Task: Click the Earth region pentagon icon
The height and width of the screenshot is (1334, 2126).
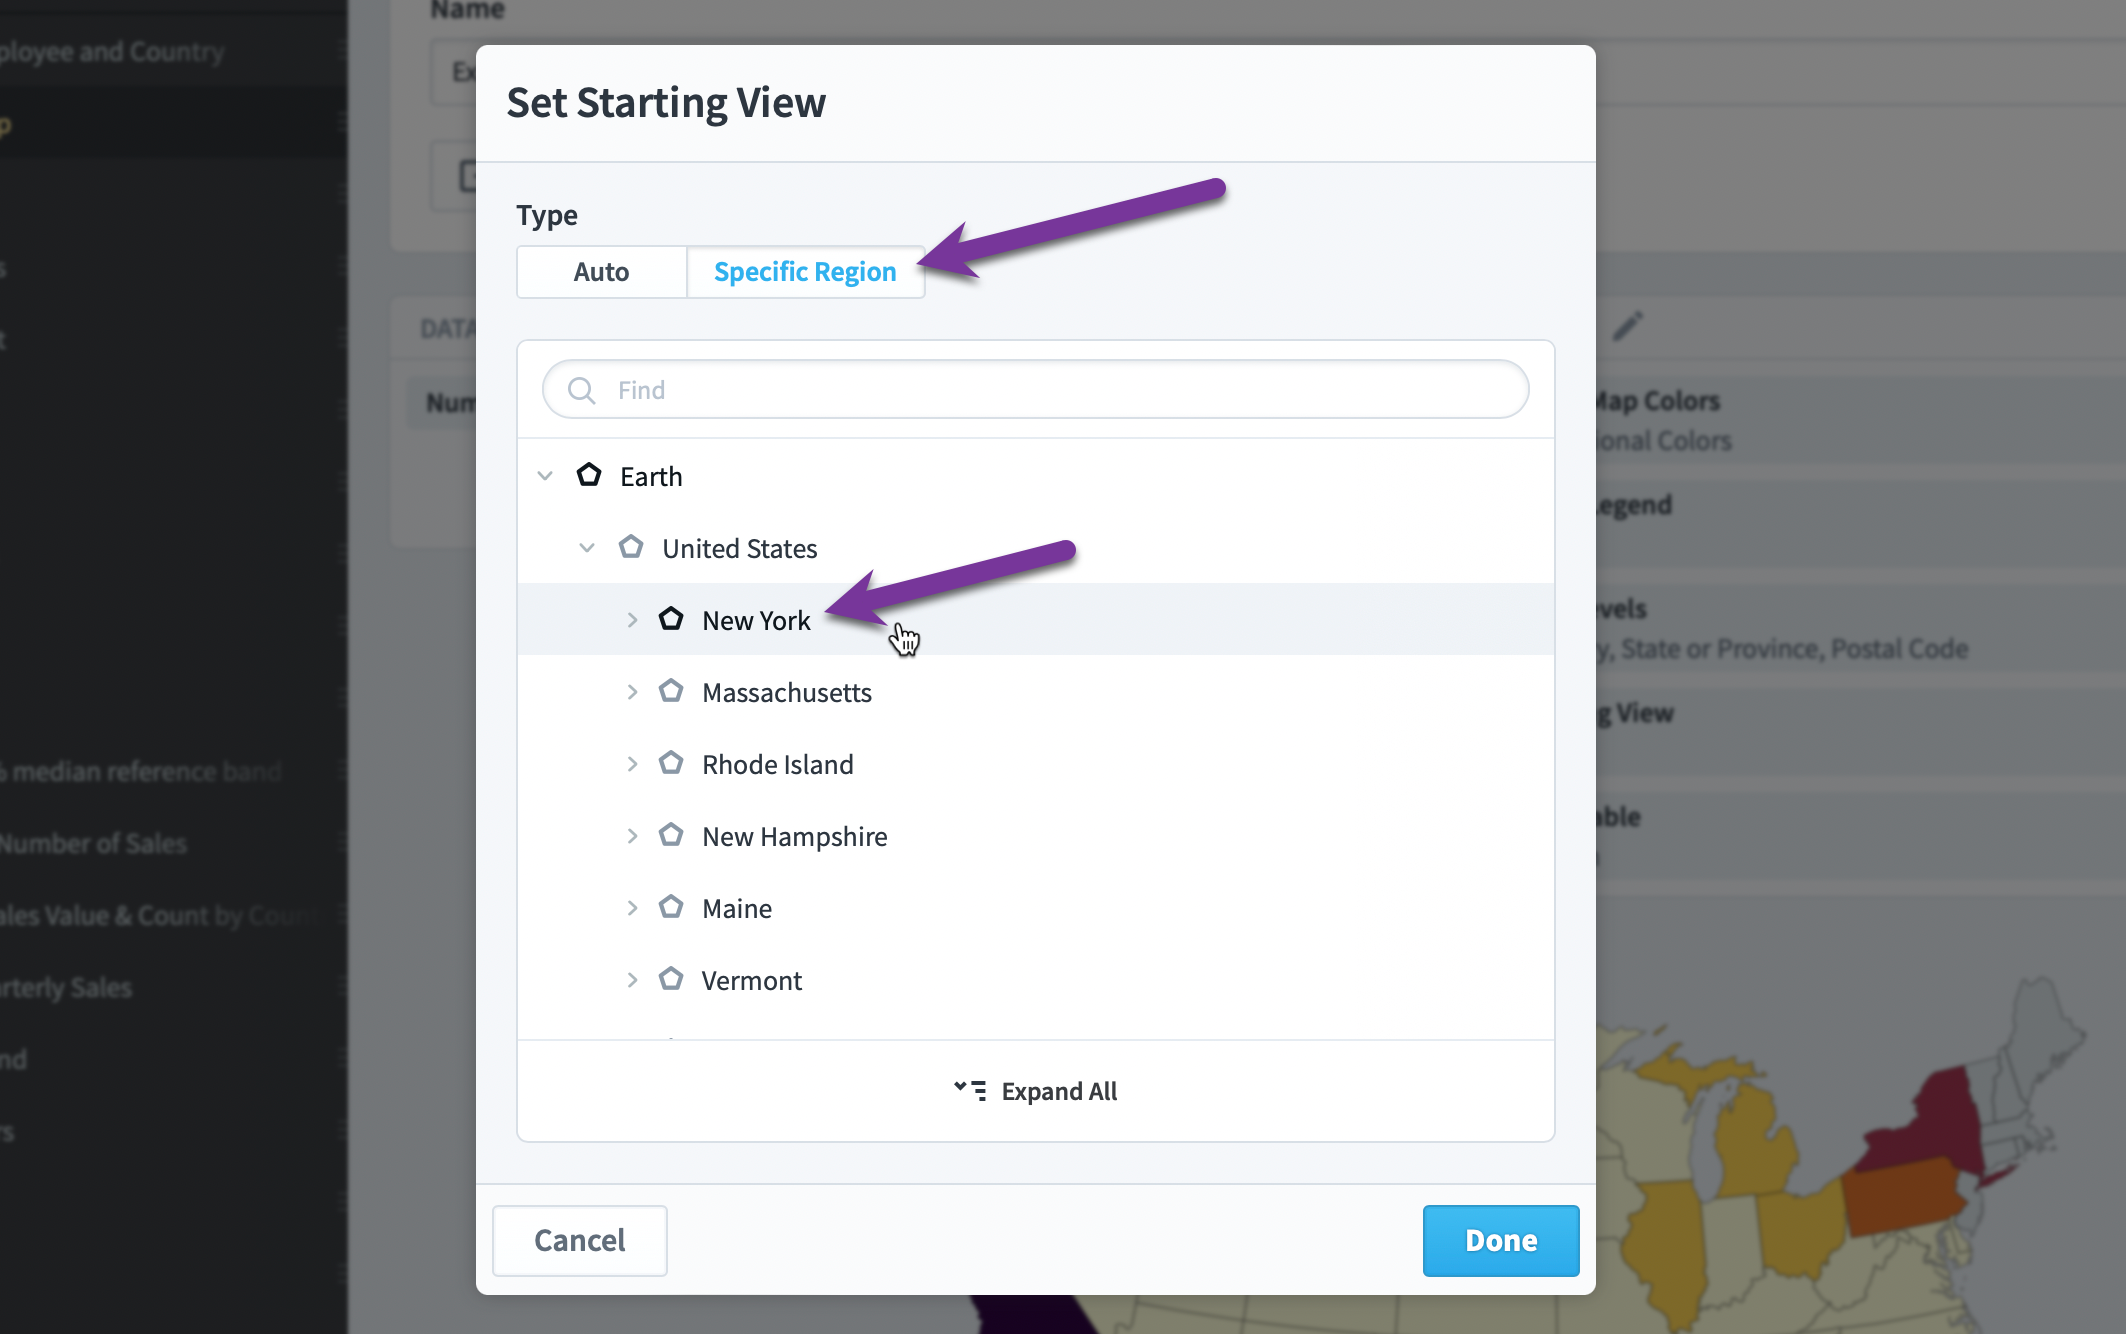Action: point(589,475)
